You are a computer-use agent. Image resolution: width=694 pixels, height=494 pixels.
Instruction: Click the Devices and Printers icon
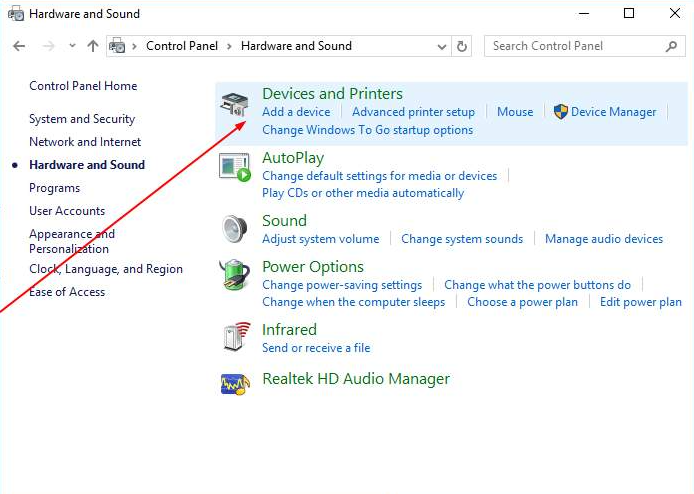point(234,104)
